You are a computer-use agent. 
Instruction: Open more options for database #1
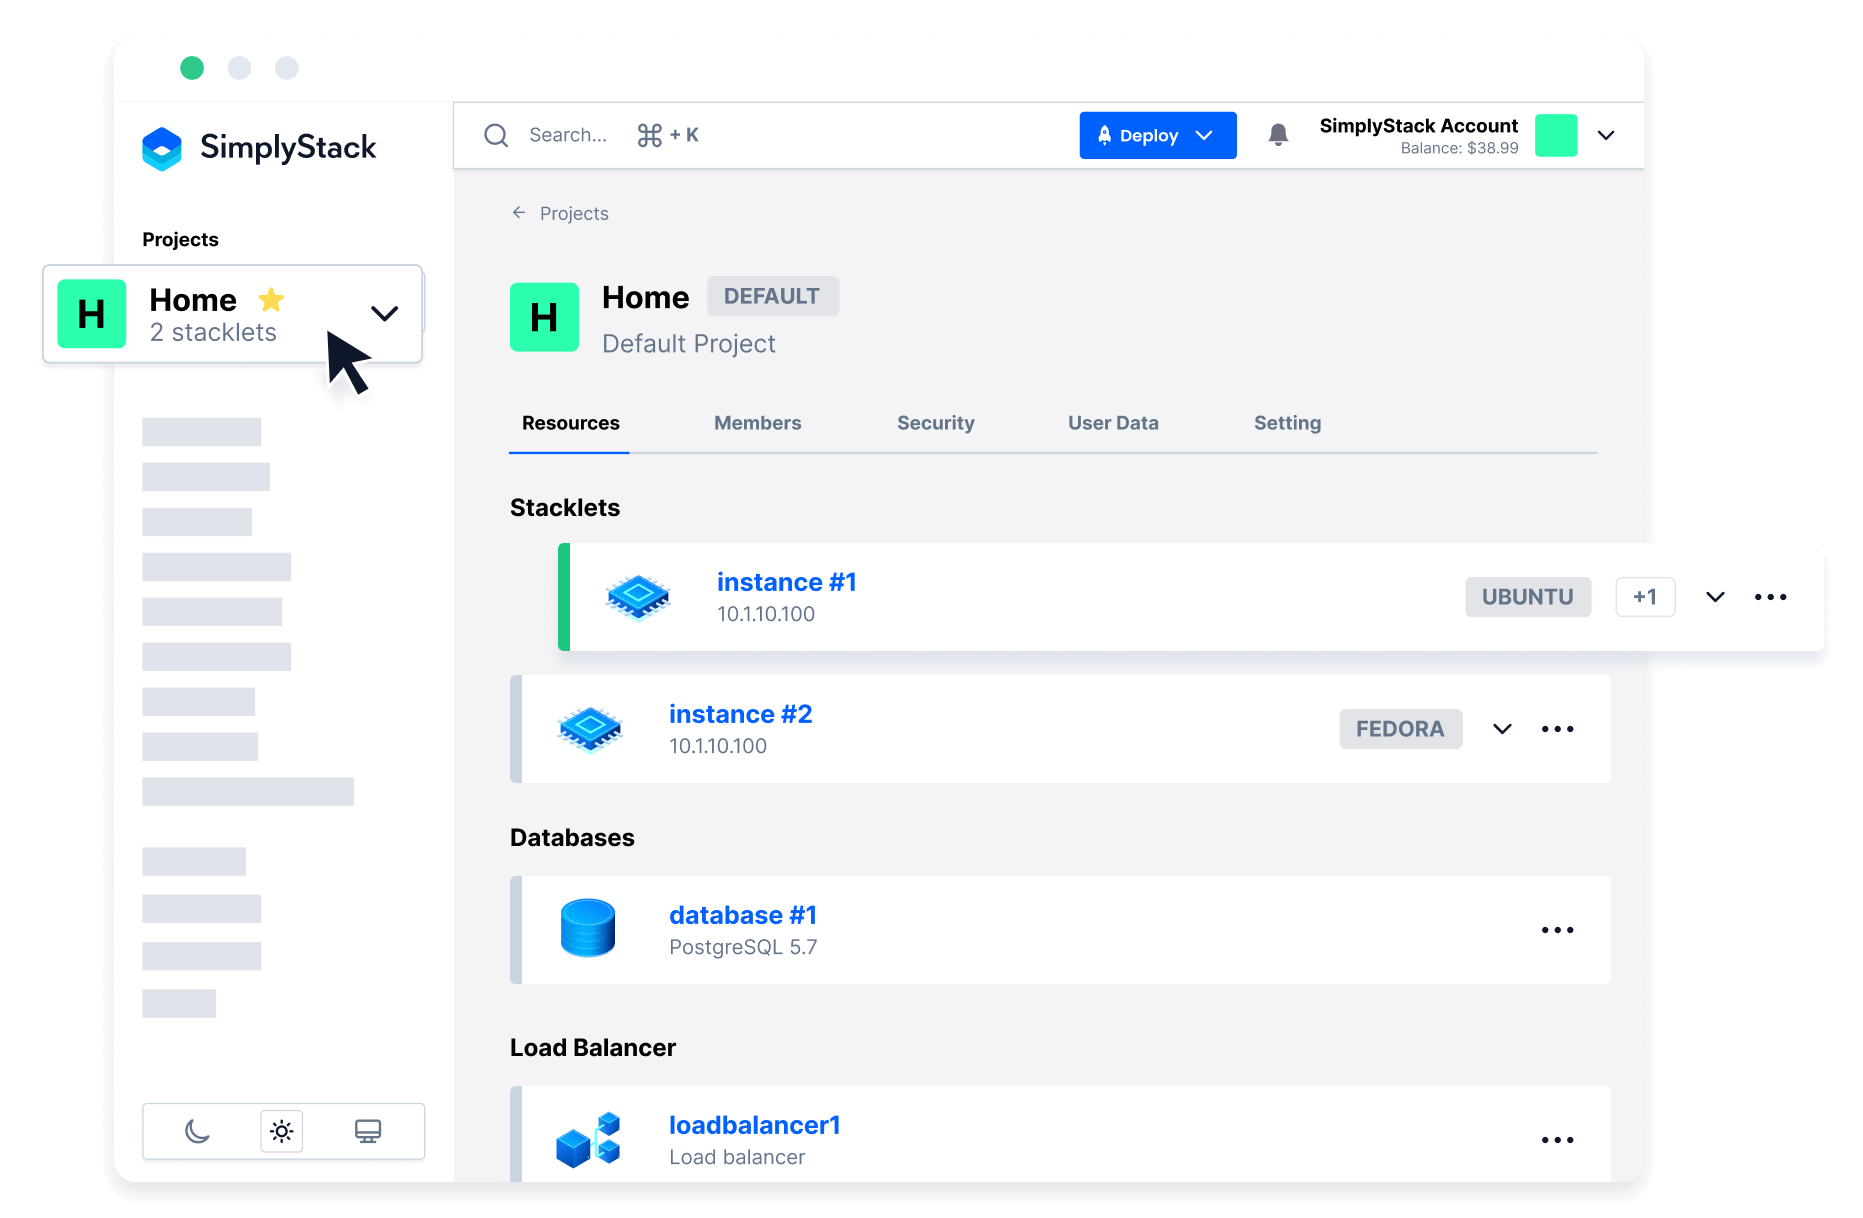[1557, 930]
